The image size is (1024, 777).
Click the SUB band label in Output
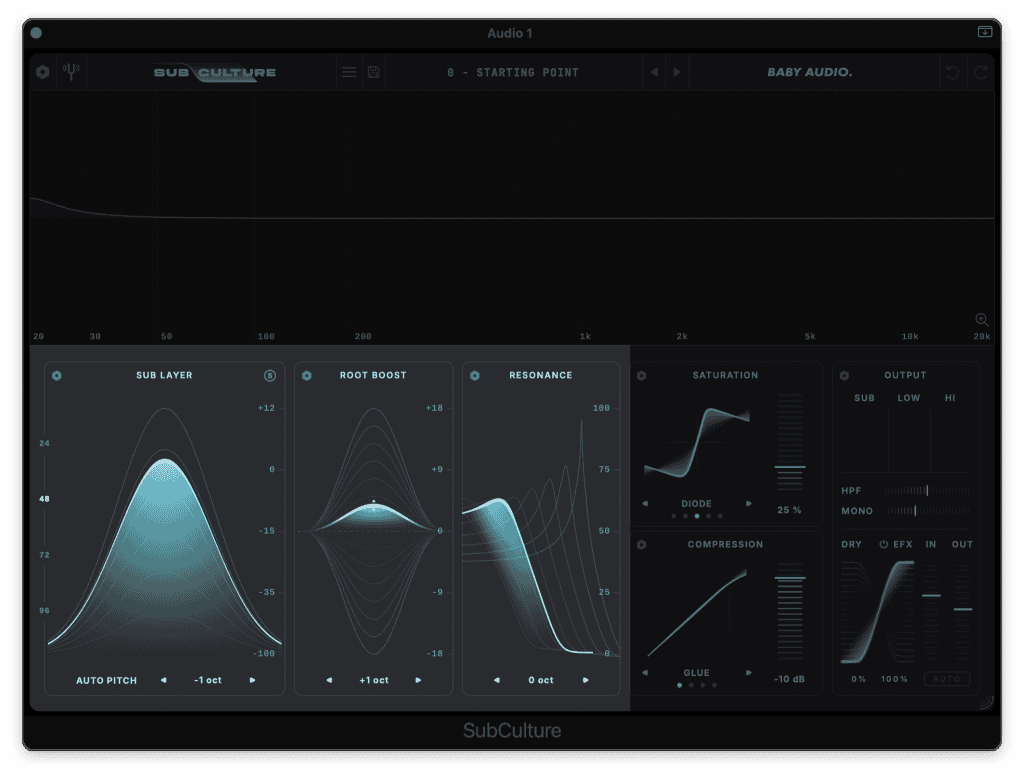(864, 398)
